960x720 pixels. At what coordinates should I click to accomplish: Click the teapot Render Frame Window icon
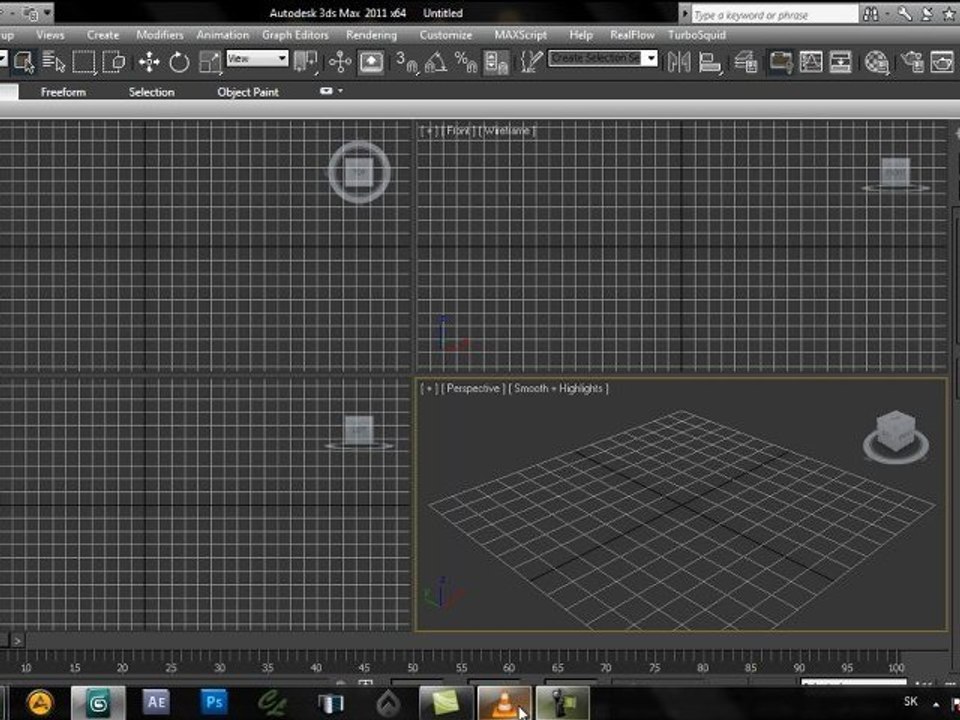click(x=942, y=62)
